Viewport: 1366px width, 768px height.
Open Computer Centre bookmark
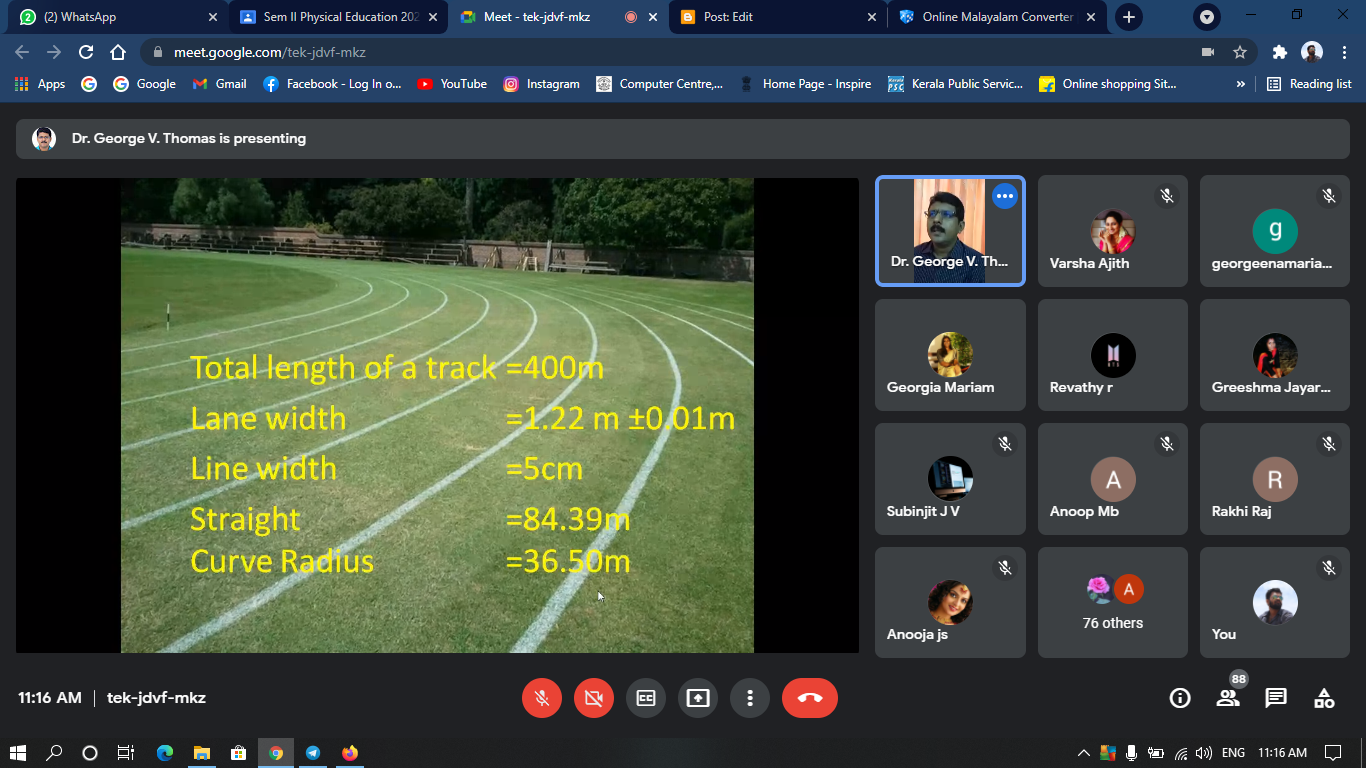(x=659, y=84)
